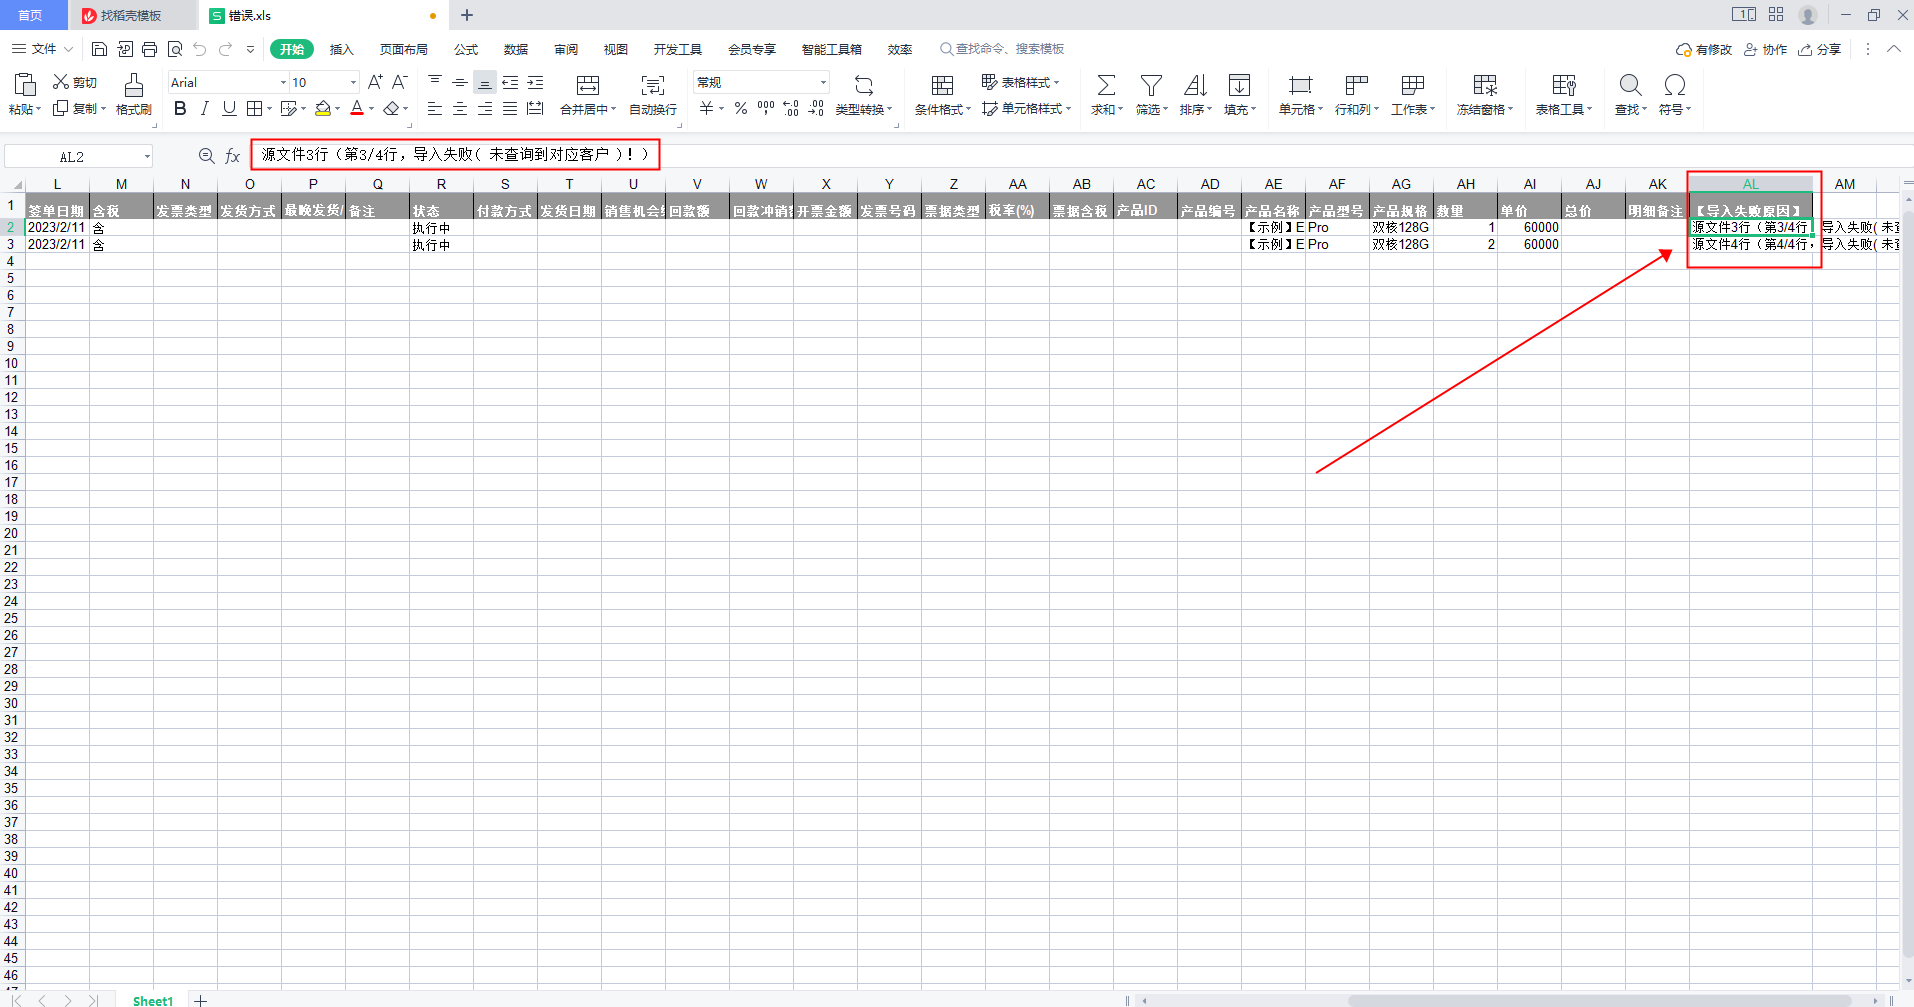
Task: Expand the font size dropdown
Action: tap(353, 83)
